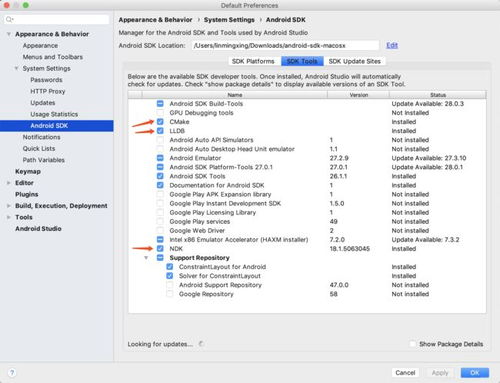500x383 pixels.
Task: Check the GPU Debugging tools checkbox
Action: coord(160,113)
